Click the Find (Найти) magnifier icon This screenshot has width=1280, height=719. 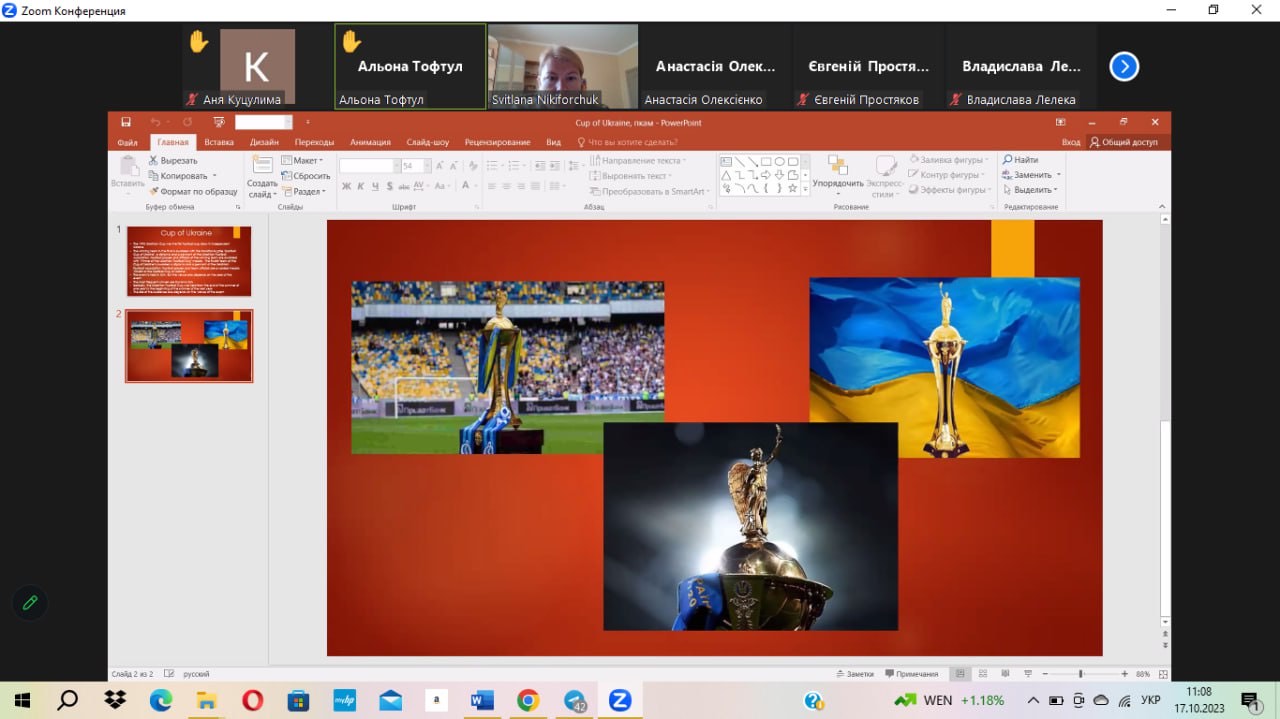[x=1007, y=160]
